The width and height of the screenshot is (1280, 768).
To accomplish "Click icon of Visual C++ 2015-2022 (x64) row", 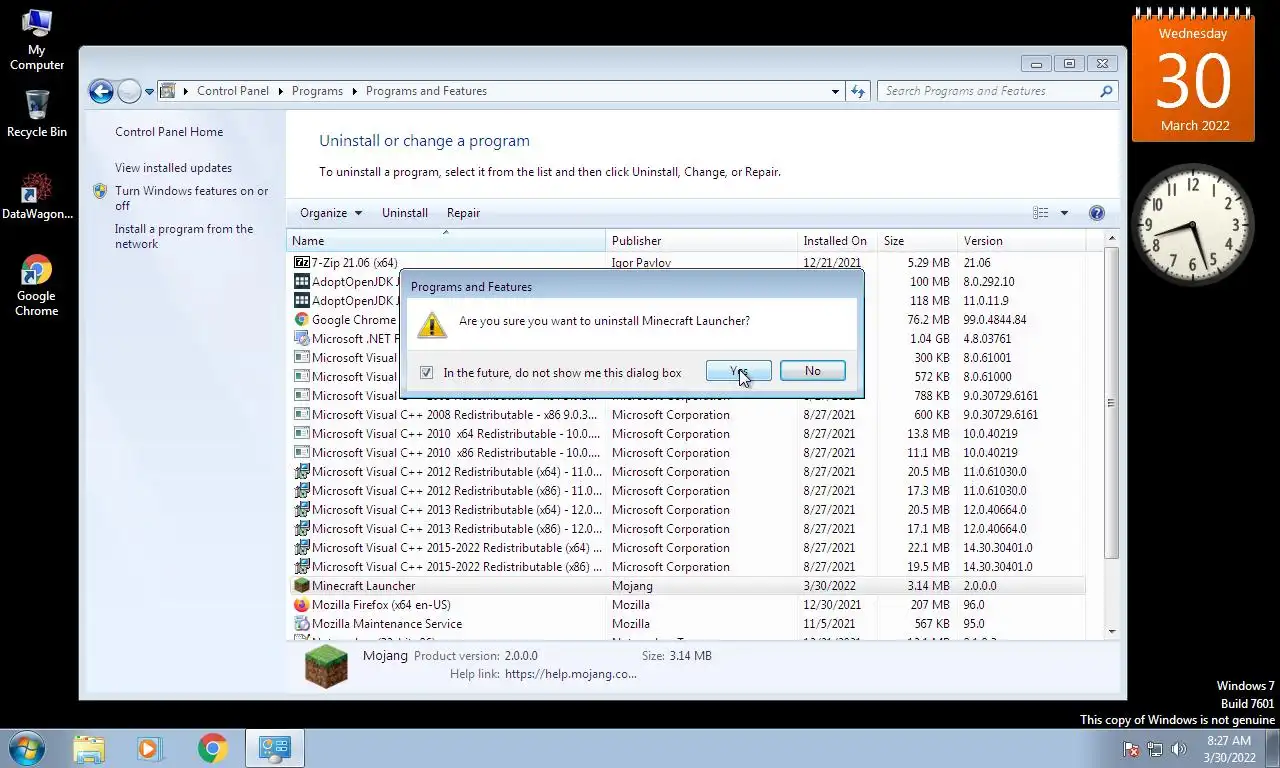I will click(302, 548).
